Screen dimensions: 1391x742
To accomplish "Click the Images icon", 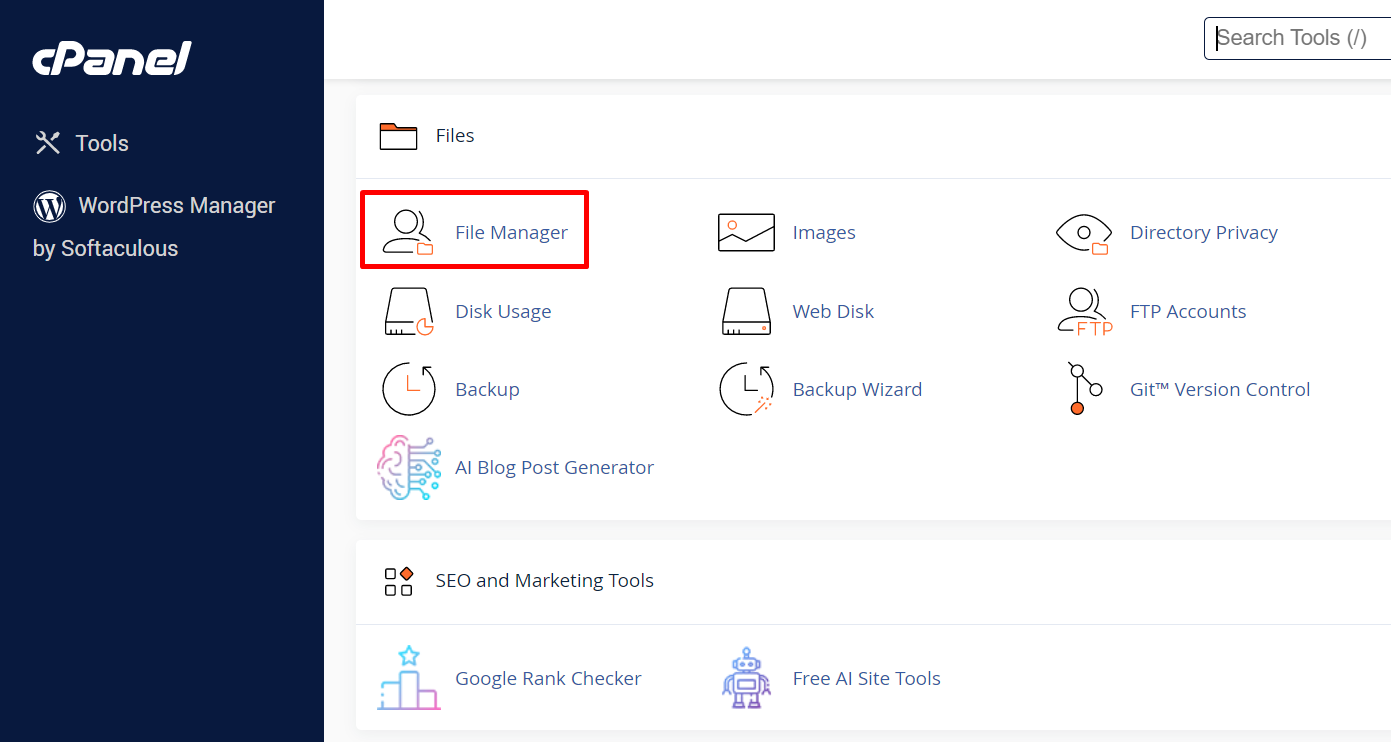I will point(746,232).
